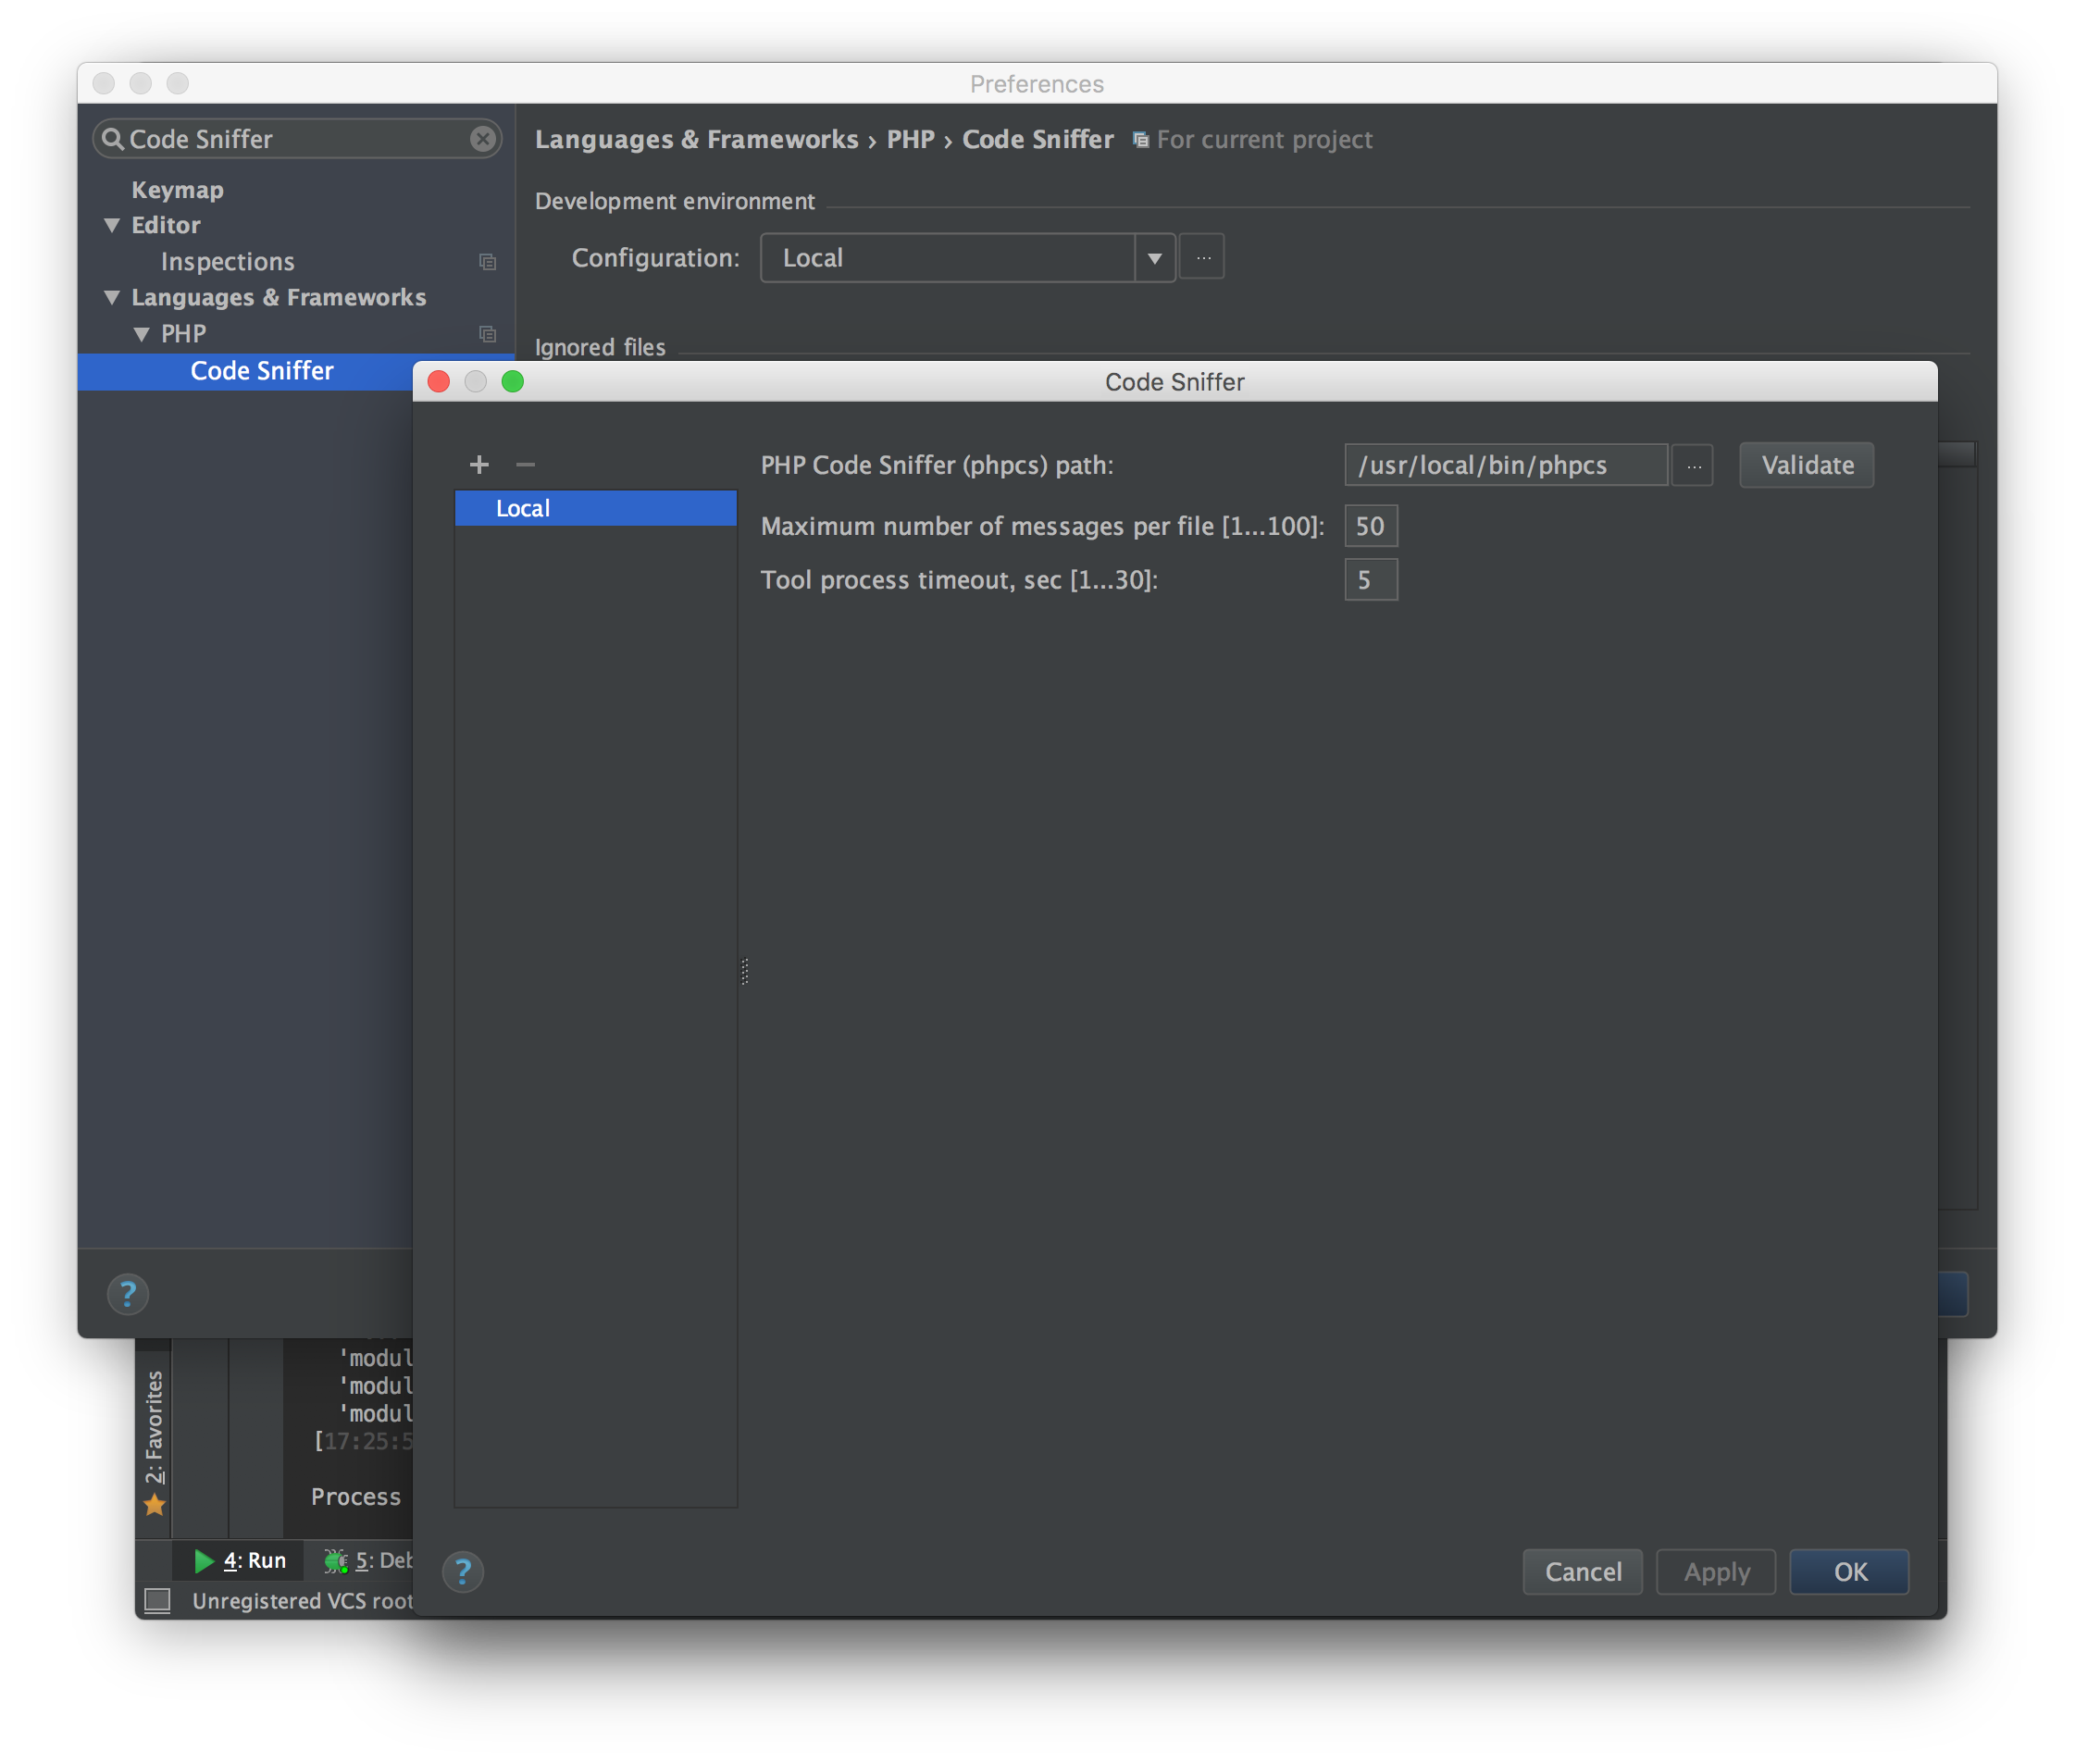Confirm with the OK button
Viewport: 2075px width, 1764px height.
pos(1849,1572)
